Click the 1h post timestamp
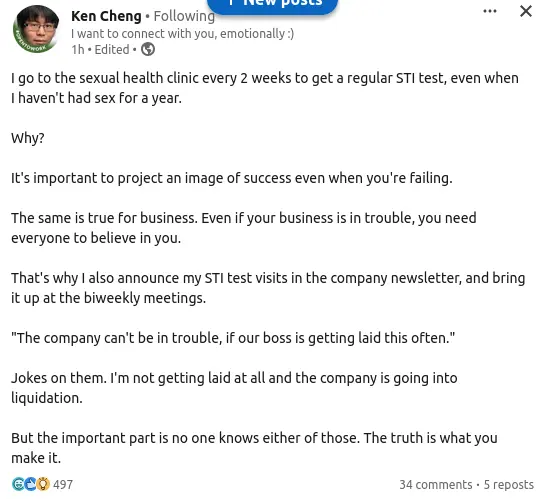The height and width of the screenshot is (499, 548). pyautogui.click(x=78, y=50)
